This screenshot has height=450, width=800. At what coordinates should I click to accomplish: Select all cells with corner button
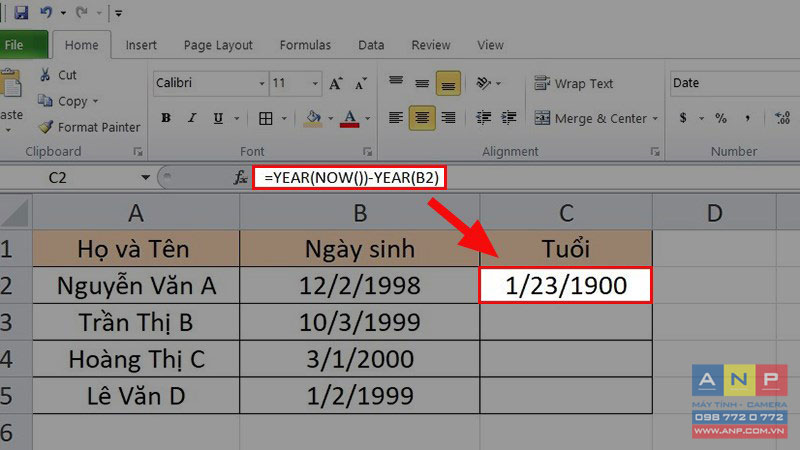point(16,213)
